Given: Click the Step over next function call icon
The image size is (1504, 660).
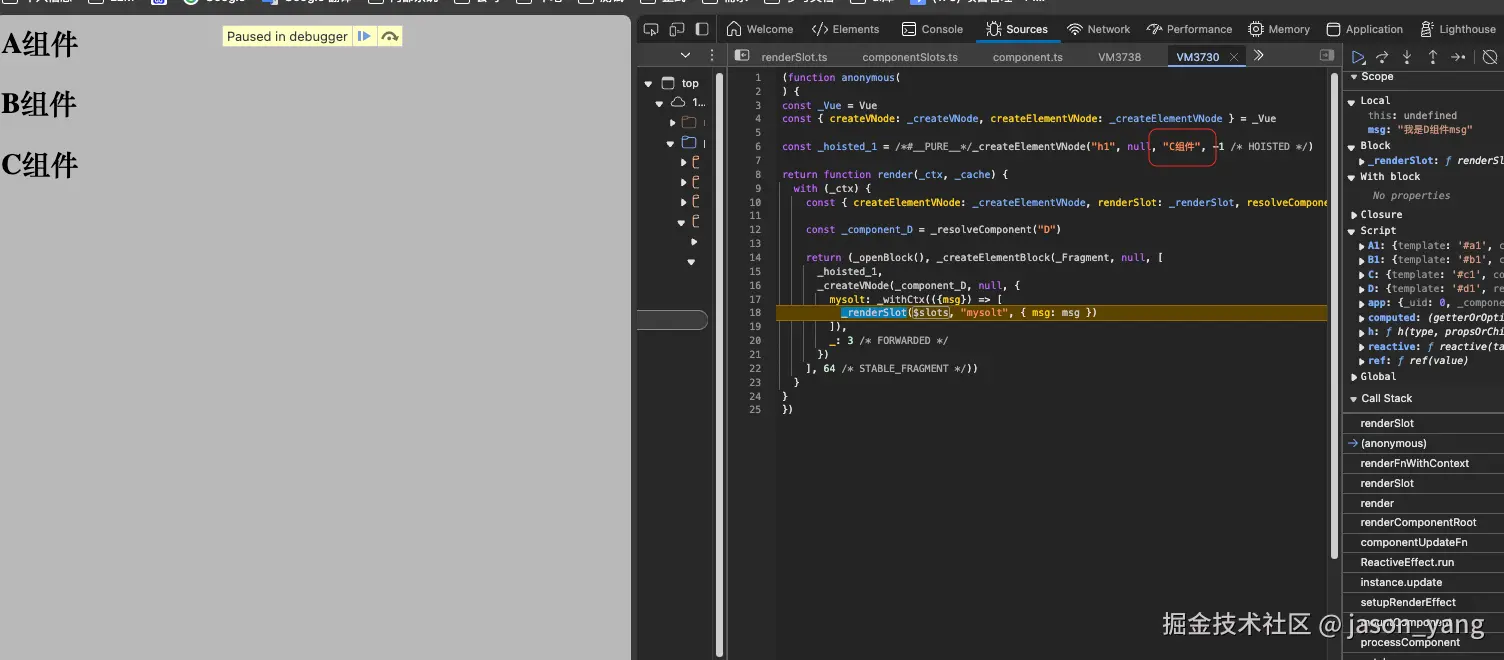Looking at the screenshot, I should click(x=1382, y=57).
